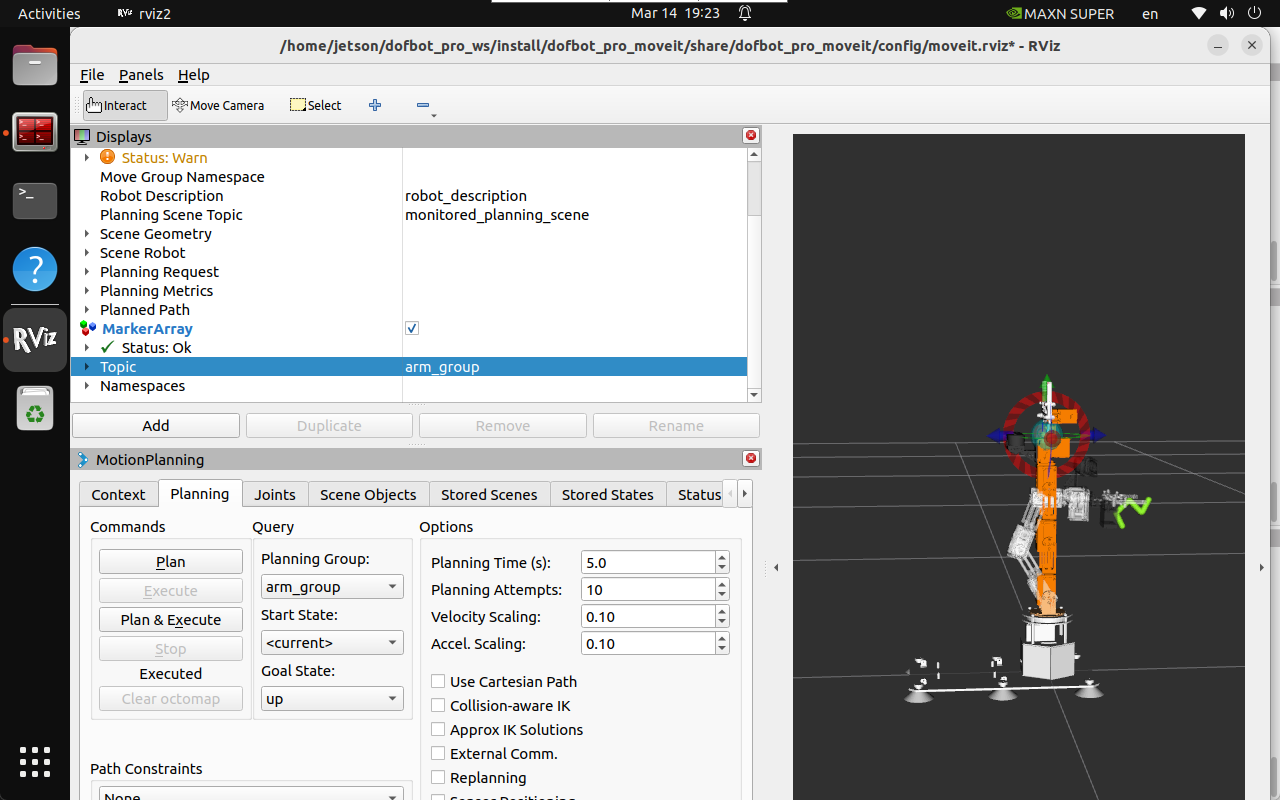Switch to the Scene Objects tab
1280x800 pixels.
click(x=368, y=494)
